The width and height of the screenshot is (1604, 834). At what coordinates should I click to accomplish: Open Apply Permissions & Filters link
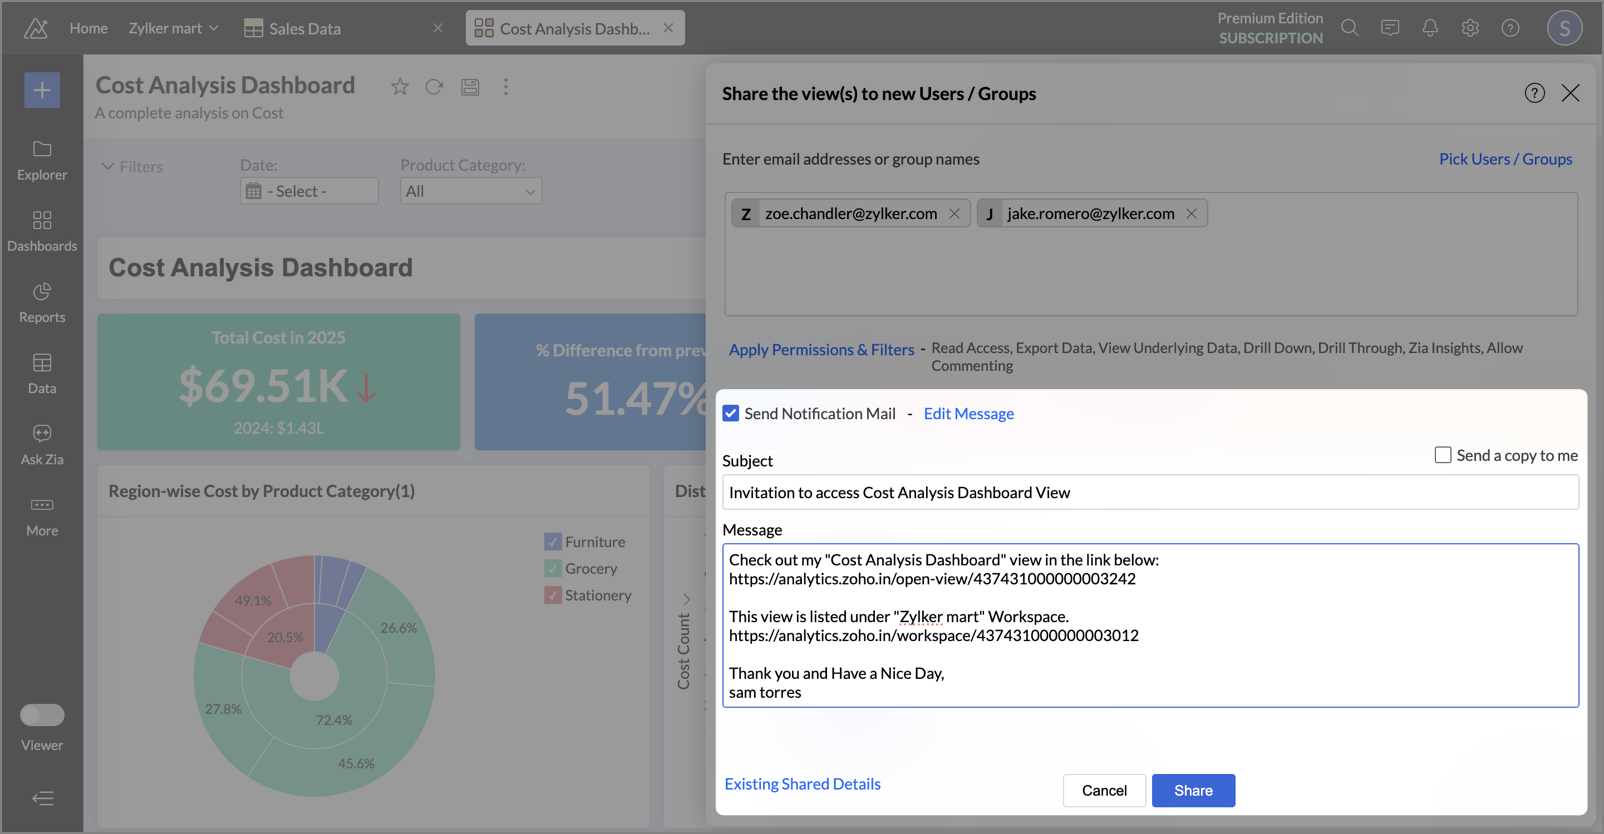pyautogui.click(x=821, y=349)
